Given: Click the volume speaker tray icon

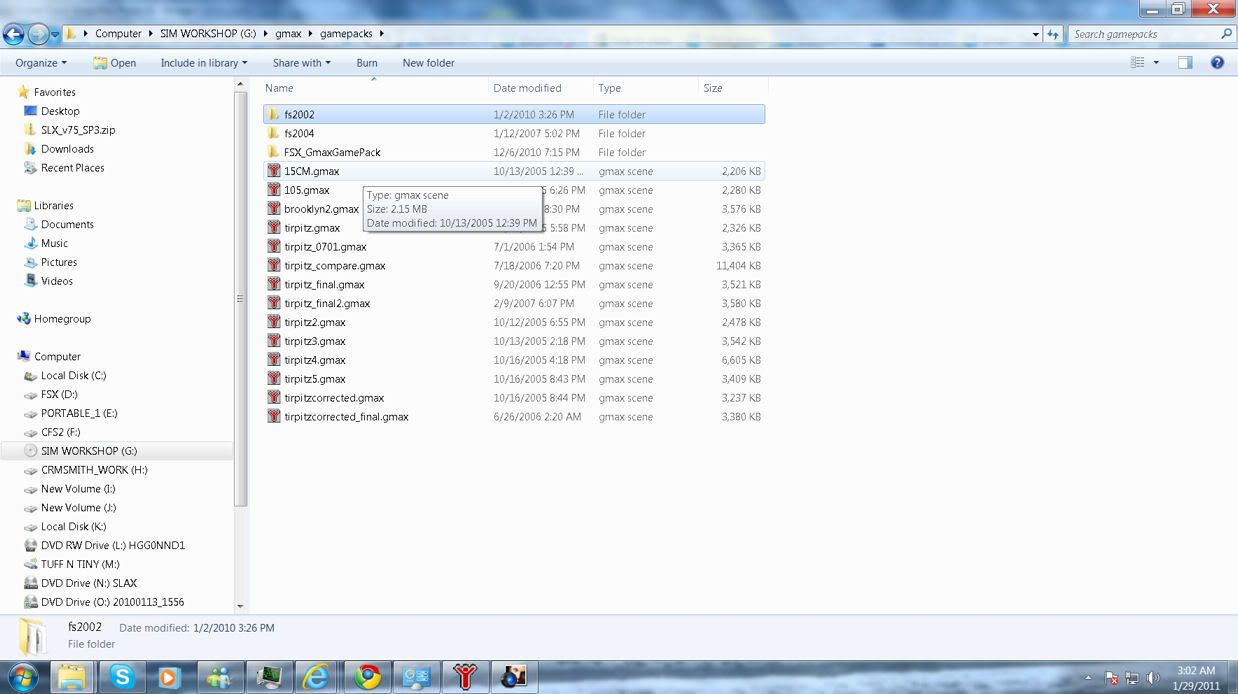Looking at the screenshot, I should click(1152, 678).
